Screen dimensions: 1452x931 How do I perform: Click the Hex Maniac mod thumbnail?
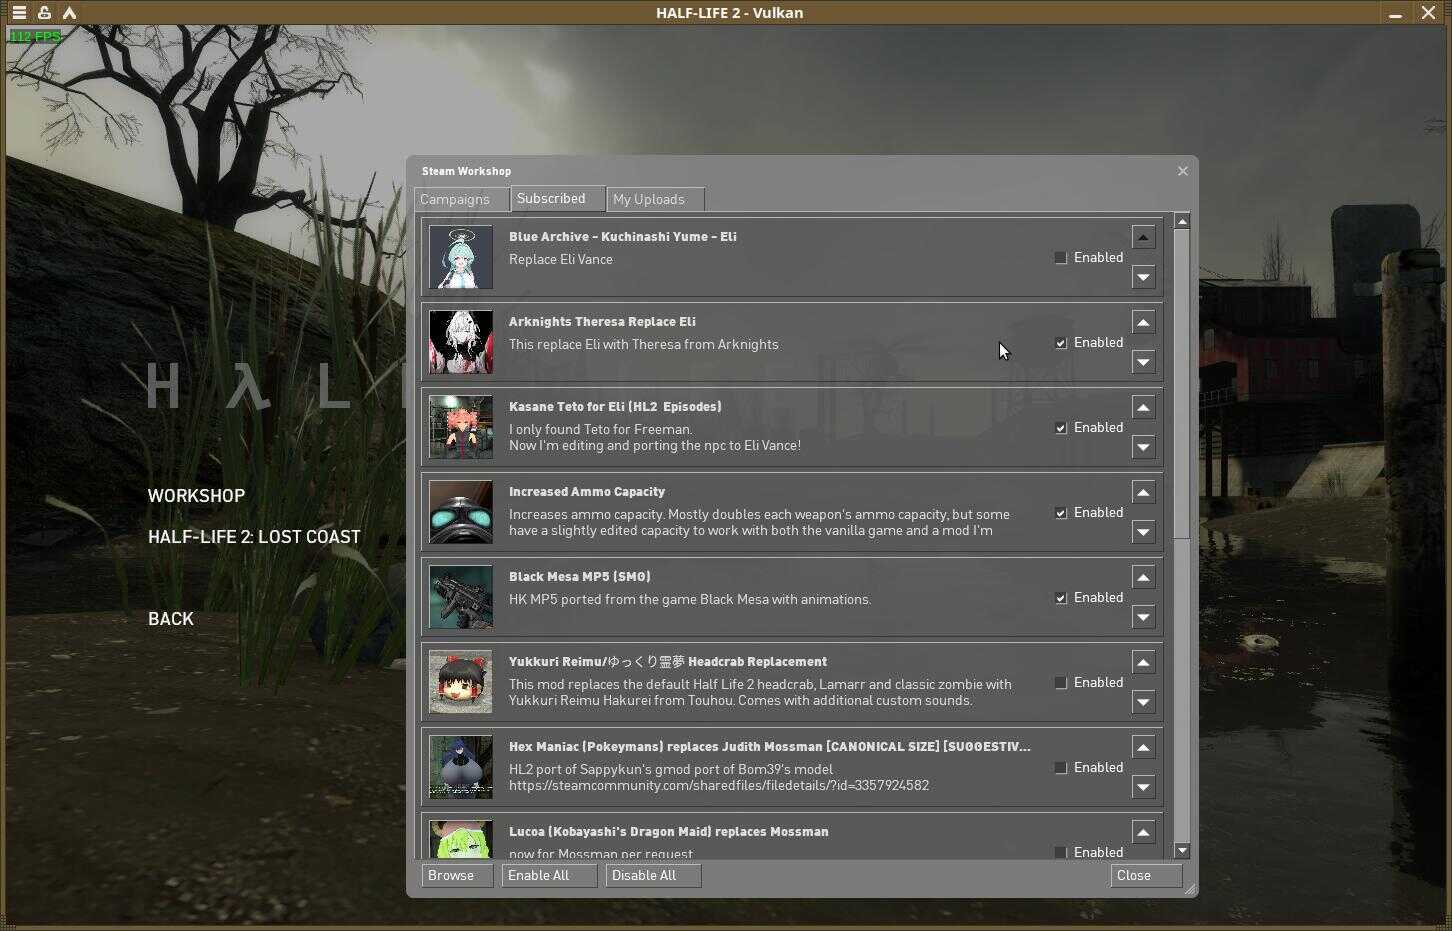[x=461, y=767]
